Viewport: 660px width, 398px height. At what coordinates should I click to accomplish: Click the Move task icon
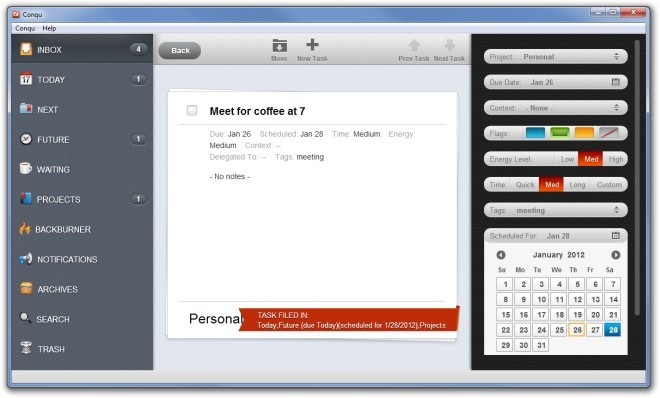279,45
